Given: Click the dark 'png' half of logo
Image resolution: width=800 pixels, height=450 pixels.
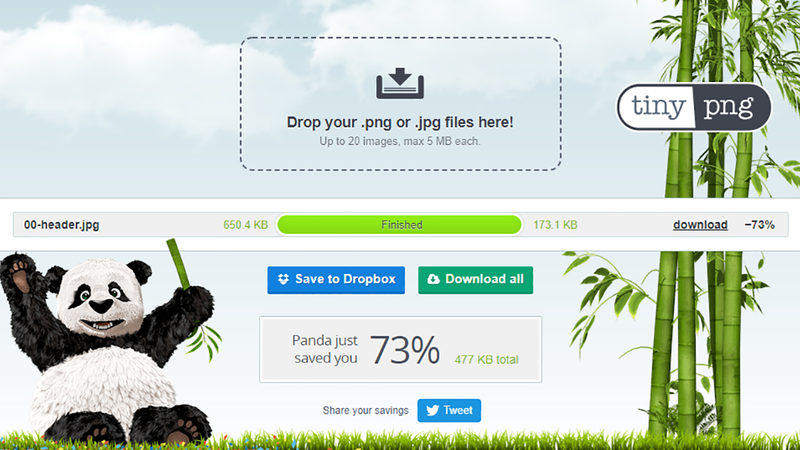Looking at the screenshot, I should coord(732,107).
